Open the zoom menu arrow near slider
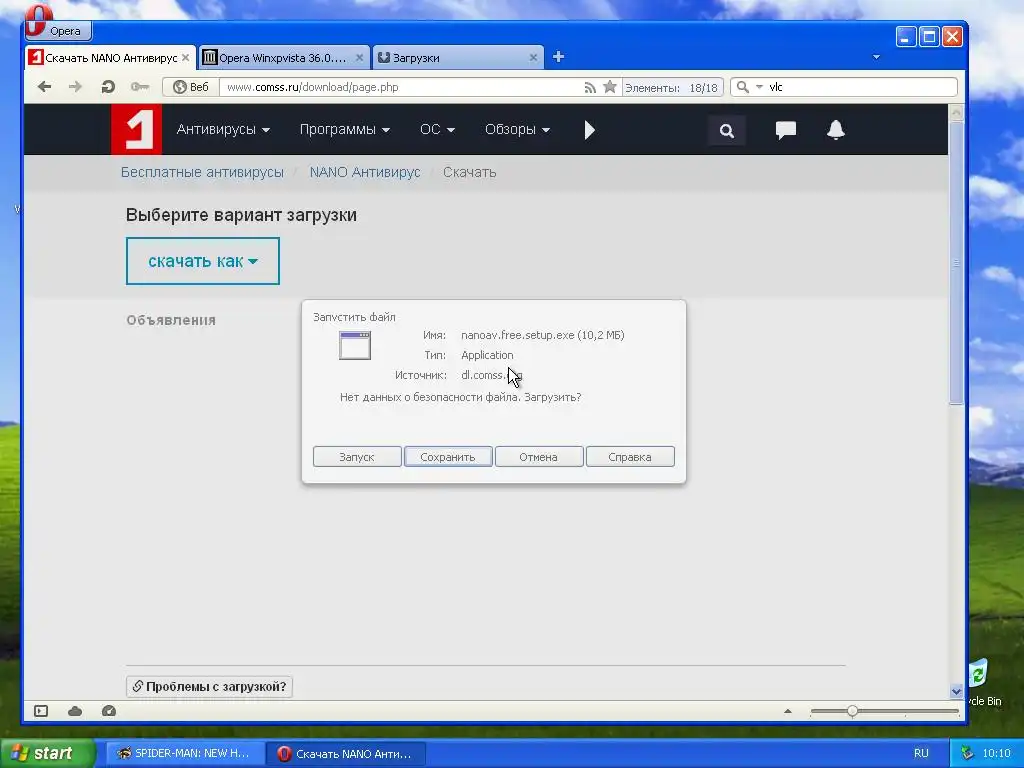The image size is (1024, 768). click(x=788, y=711)
